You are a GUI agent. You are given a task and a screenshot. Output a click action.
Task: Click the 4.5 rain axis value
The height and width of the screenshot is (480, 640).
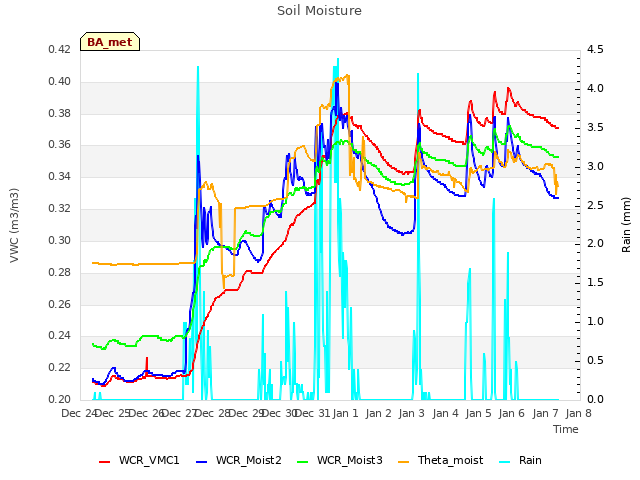tap(595, 50)
